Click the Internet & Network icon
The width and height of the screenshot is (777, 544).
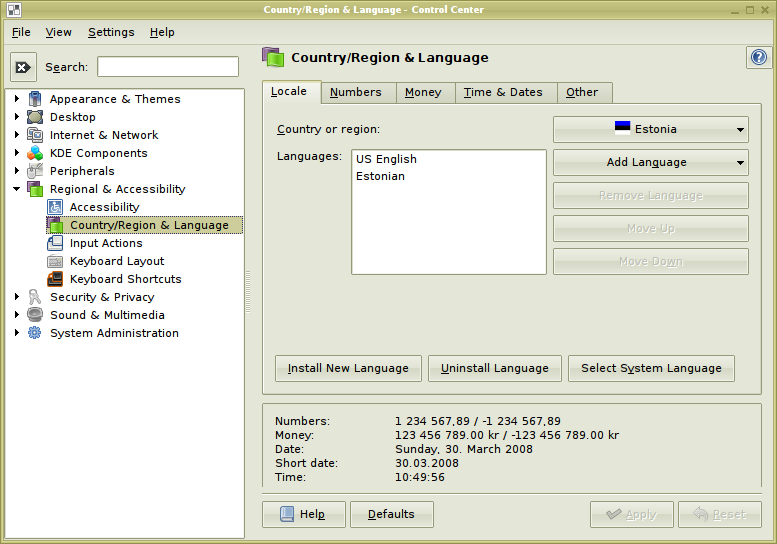point(35,135)
